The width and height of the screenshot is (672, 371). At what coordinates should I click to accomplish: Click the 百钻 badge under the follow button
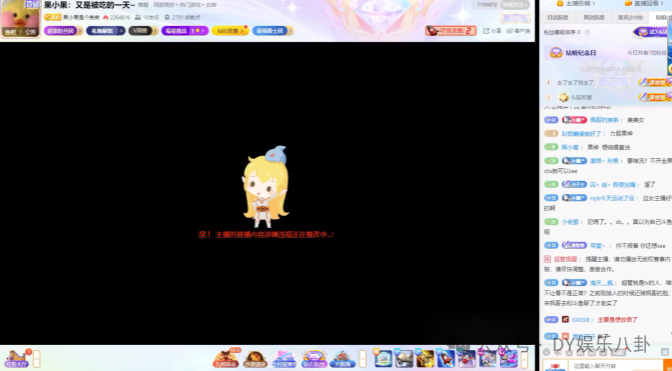tap(516, 18)
